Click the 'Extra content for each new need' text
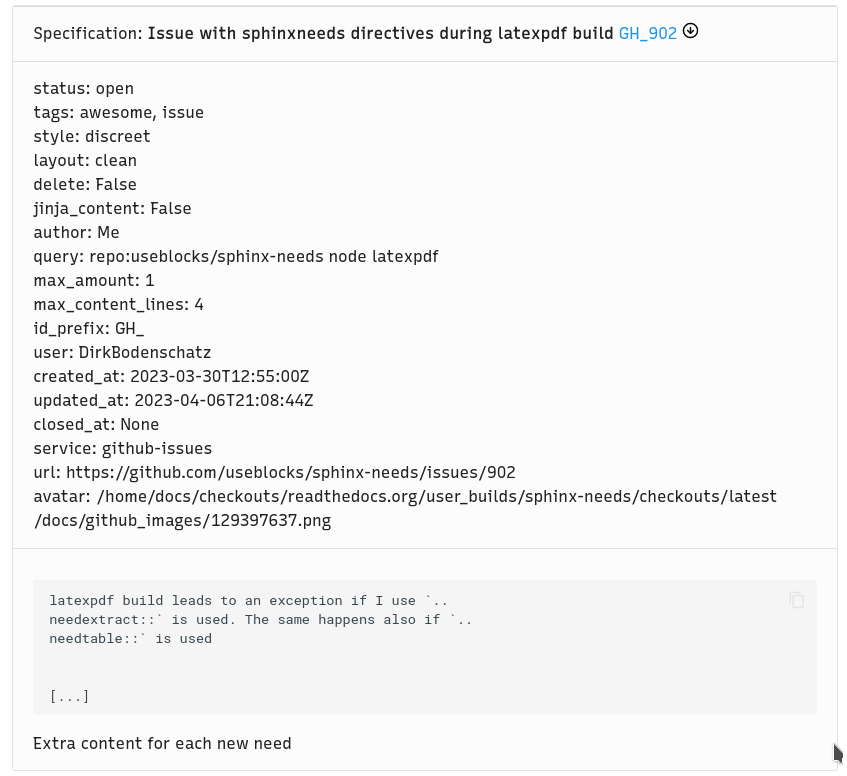 (162, 744)
